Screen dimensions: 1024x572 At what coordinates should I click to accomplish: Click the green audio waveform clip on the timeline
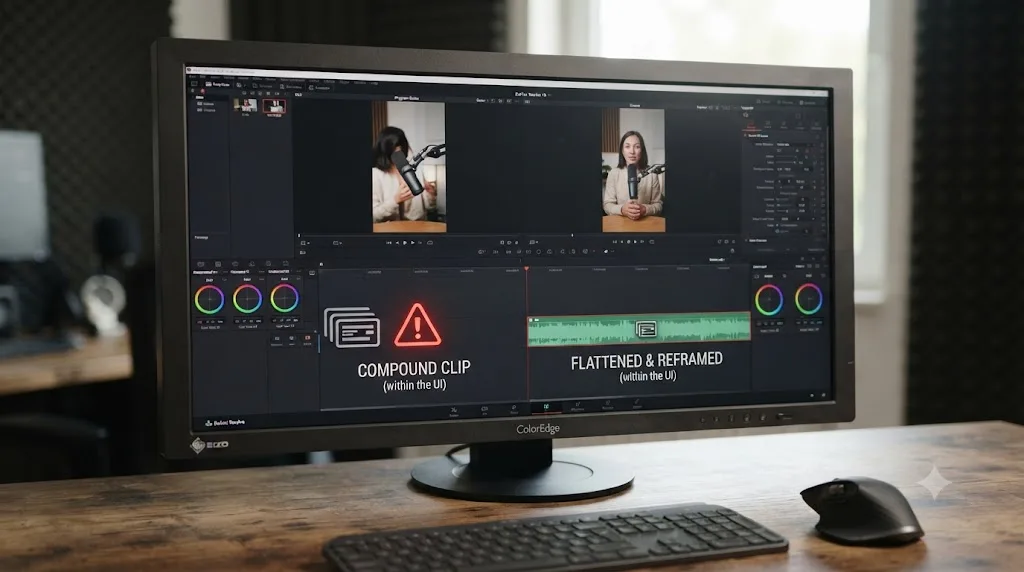point(639,327)
